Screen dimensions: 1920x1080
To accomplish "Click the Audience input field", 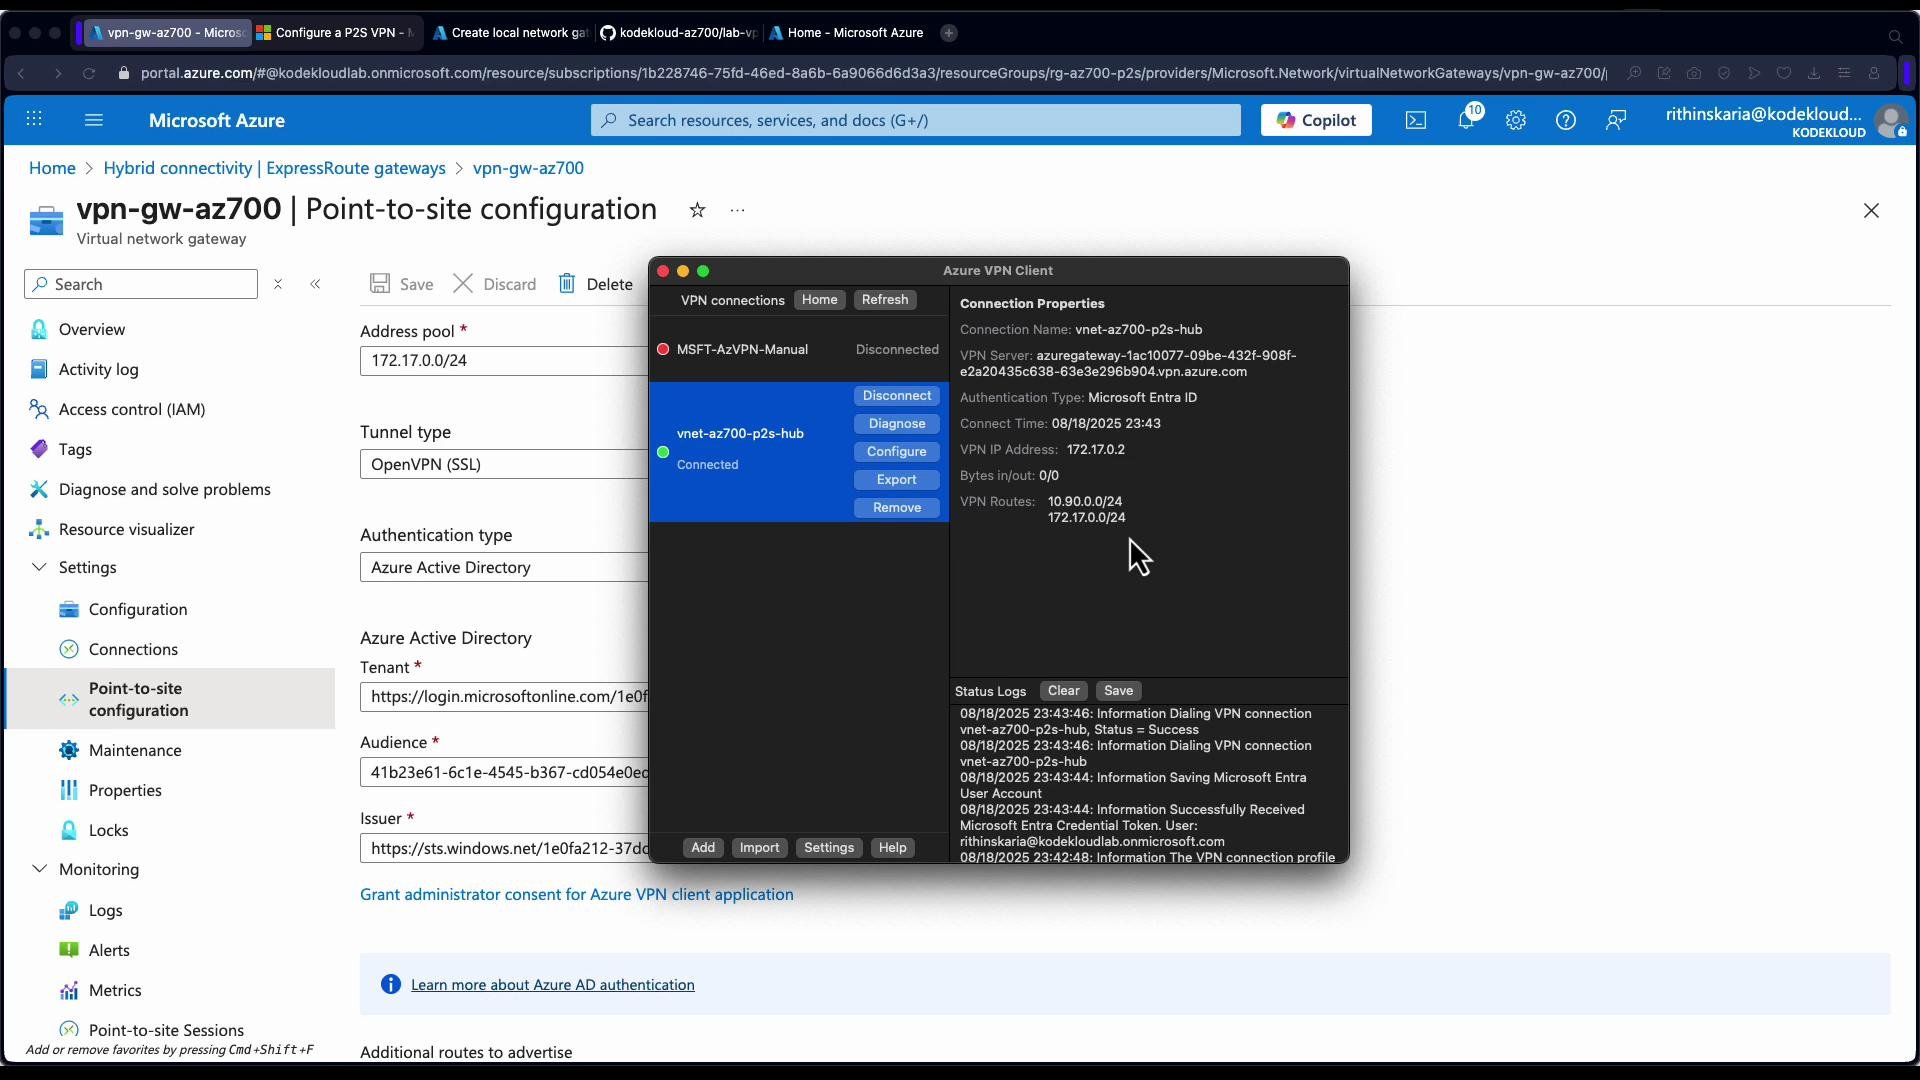I will pyautogui.click(x=504, y=772).
